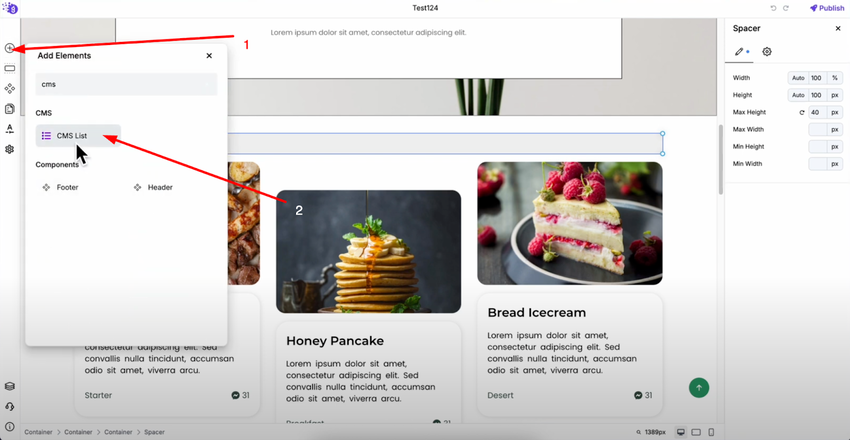
Task: Switch to the Spacer style pencil tab
Action: coord(739,51)
